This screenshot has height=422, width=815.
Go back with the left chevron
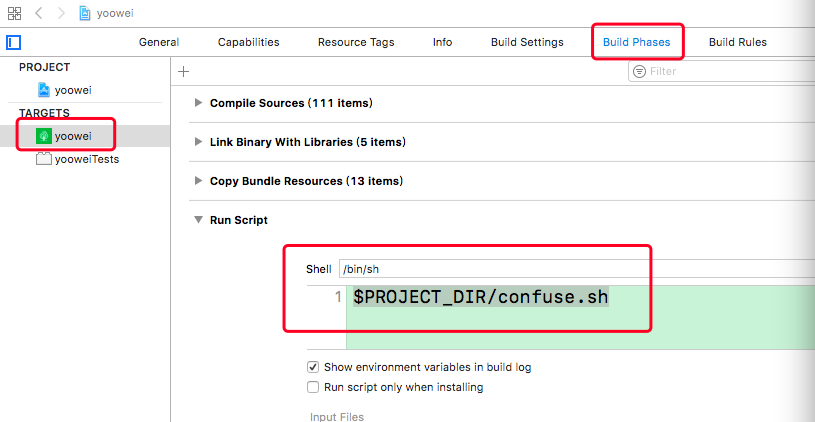(x=38, y=13)
